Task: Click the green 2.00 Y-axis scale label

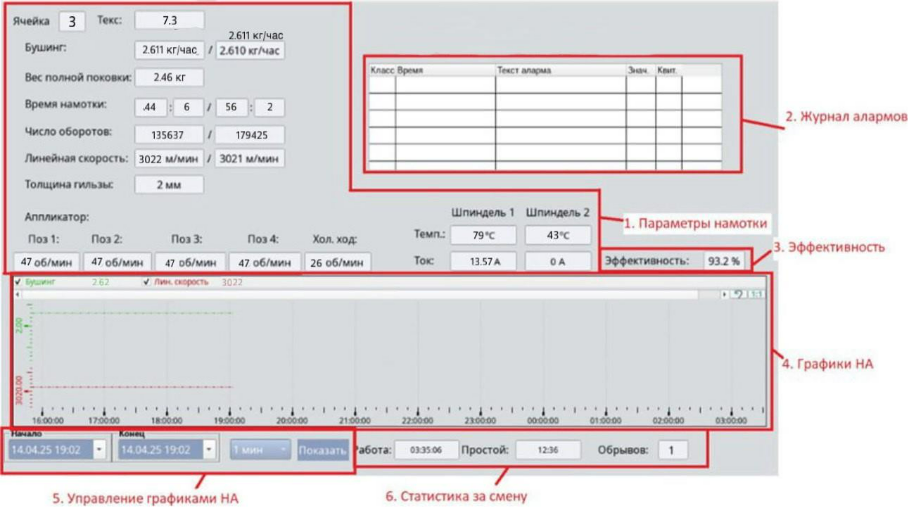Action: [x=19, y=325]
